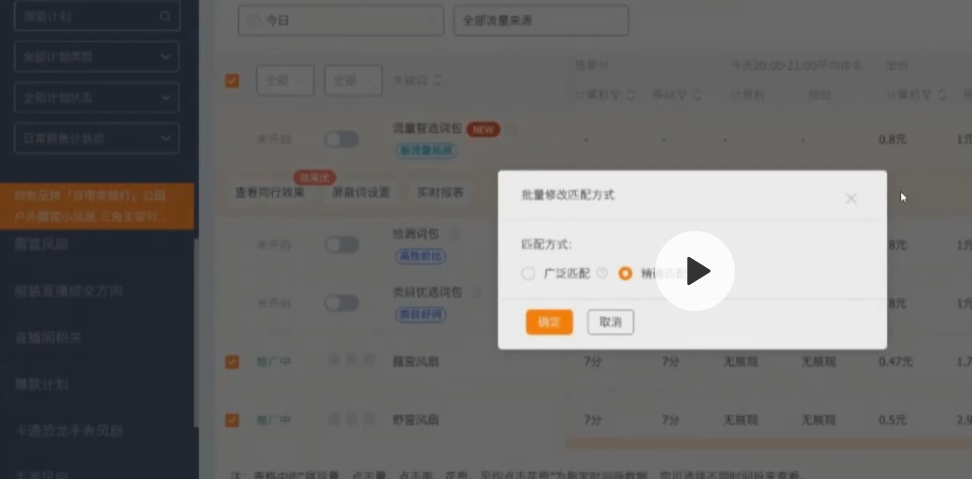Click the search magnifier icon in sidebar
This screenshot has height=479, width=972.
coord(165,16)
